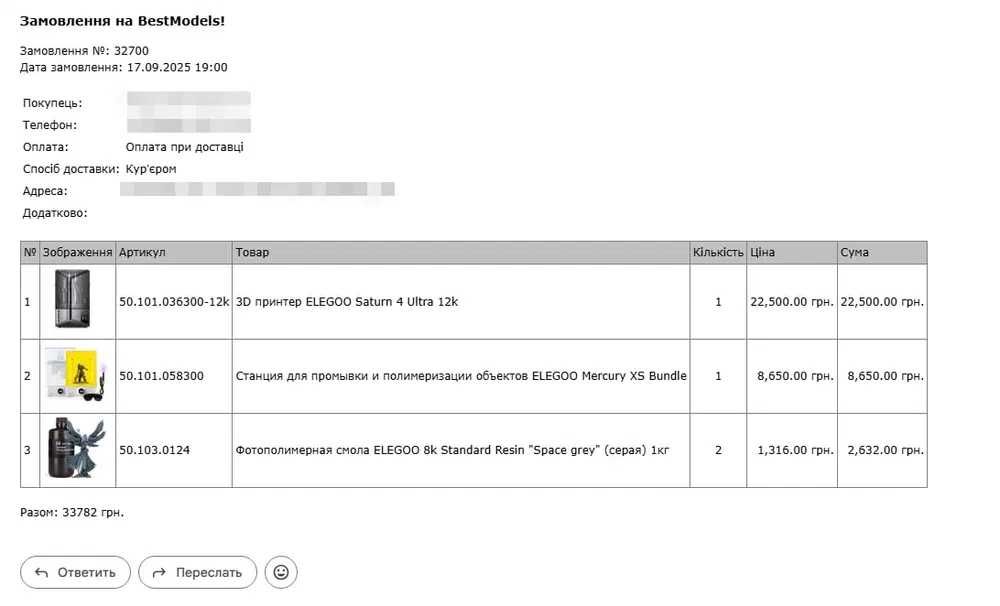Click article code 50.101.036300-12k
Image resolution: width=1000 pixels, height=606 pixels.
(174, 301)
